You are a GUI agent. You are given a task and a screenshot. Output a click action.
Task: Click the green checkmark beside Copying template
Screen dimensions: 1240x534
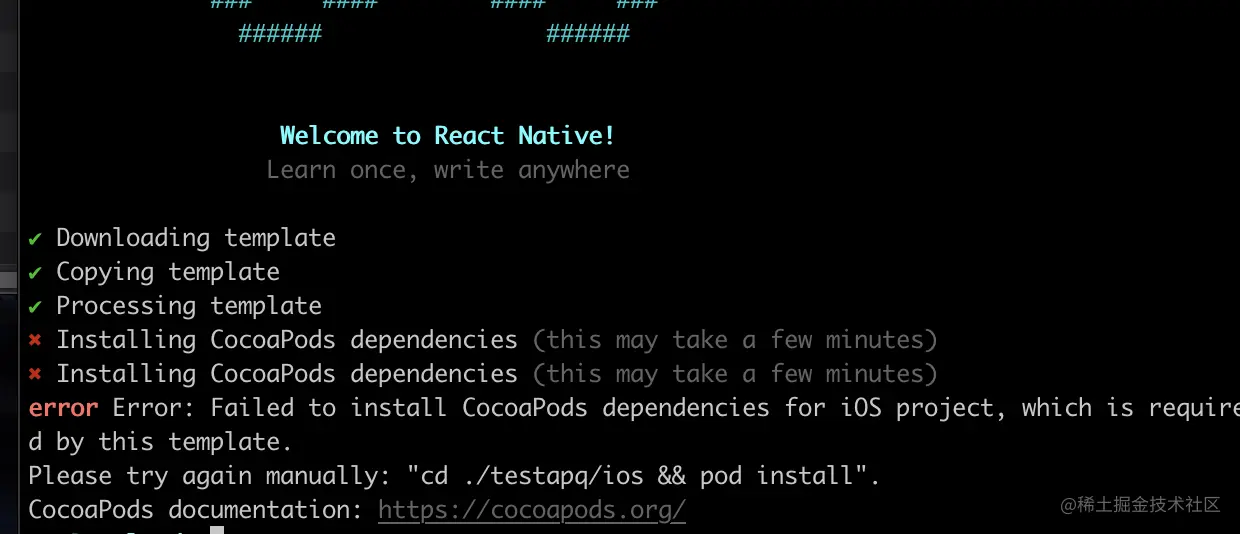point(35,272)
